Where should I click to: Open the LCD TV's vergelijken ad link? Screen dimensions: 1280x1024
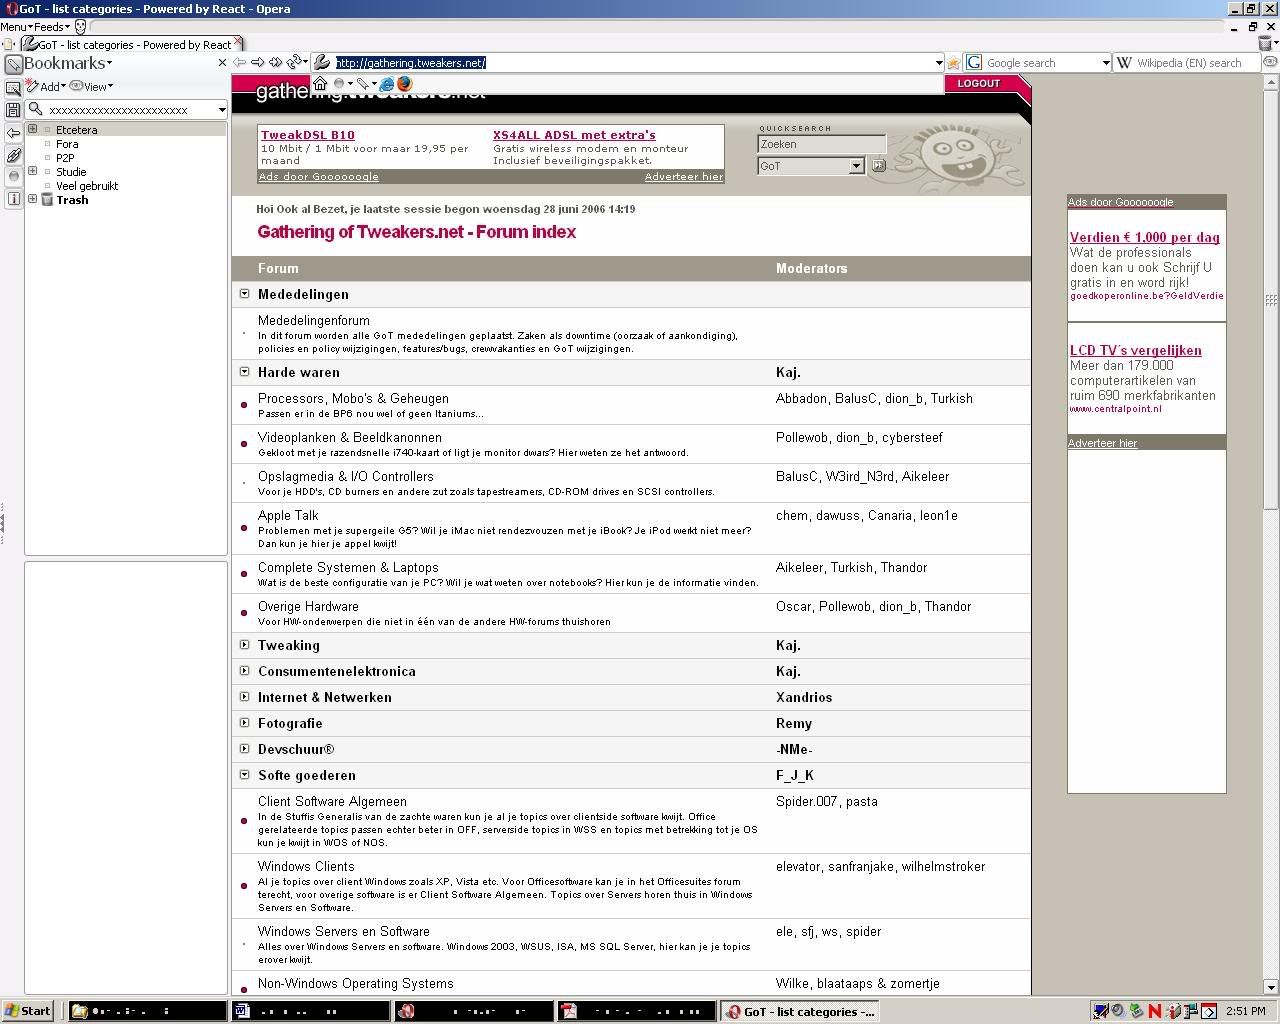1136,350
